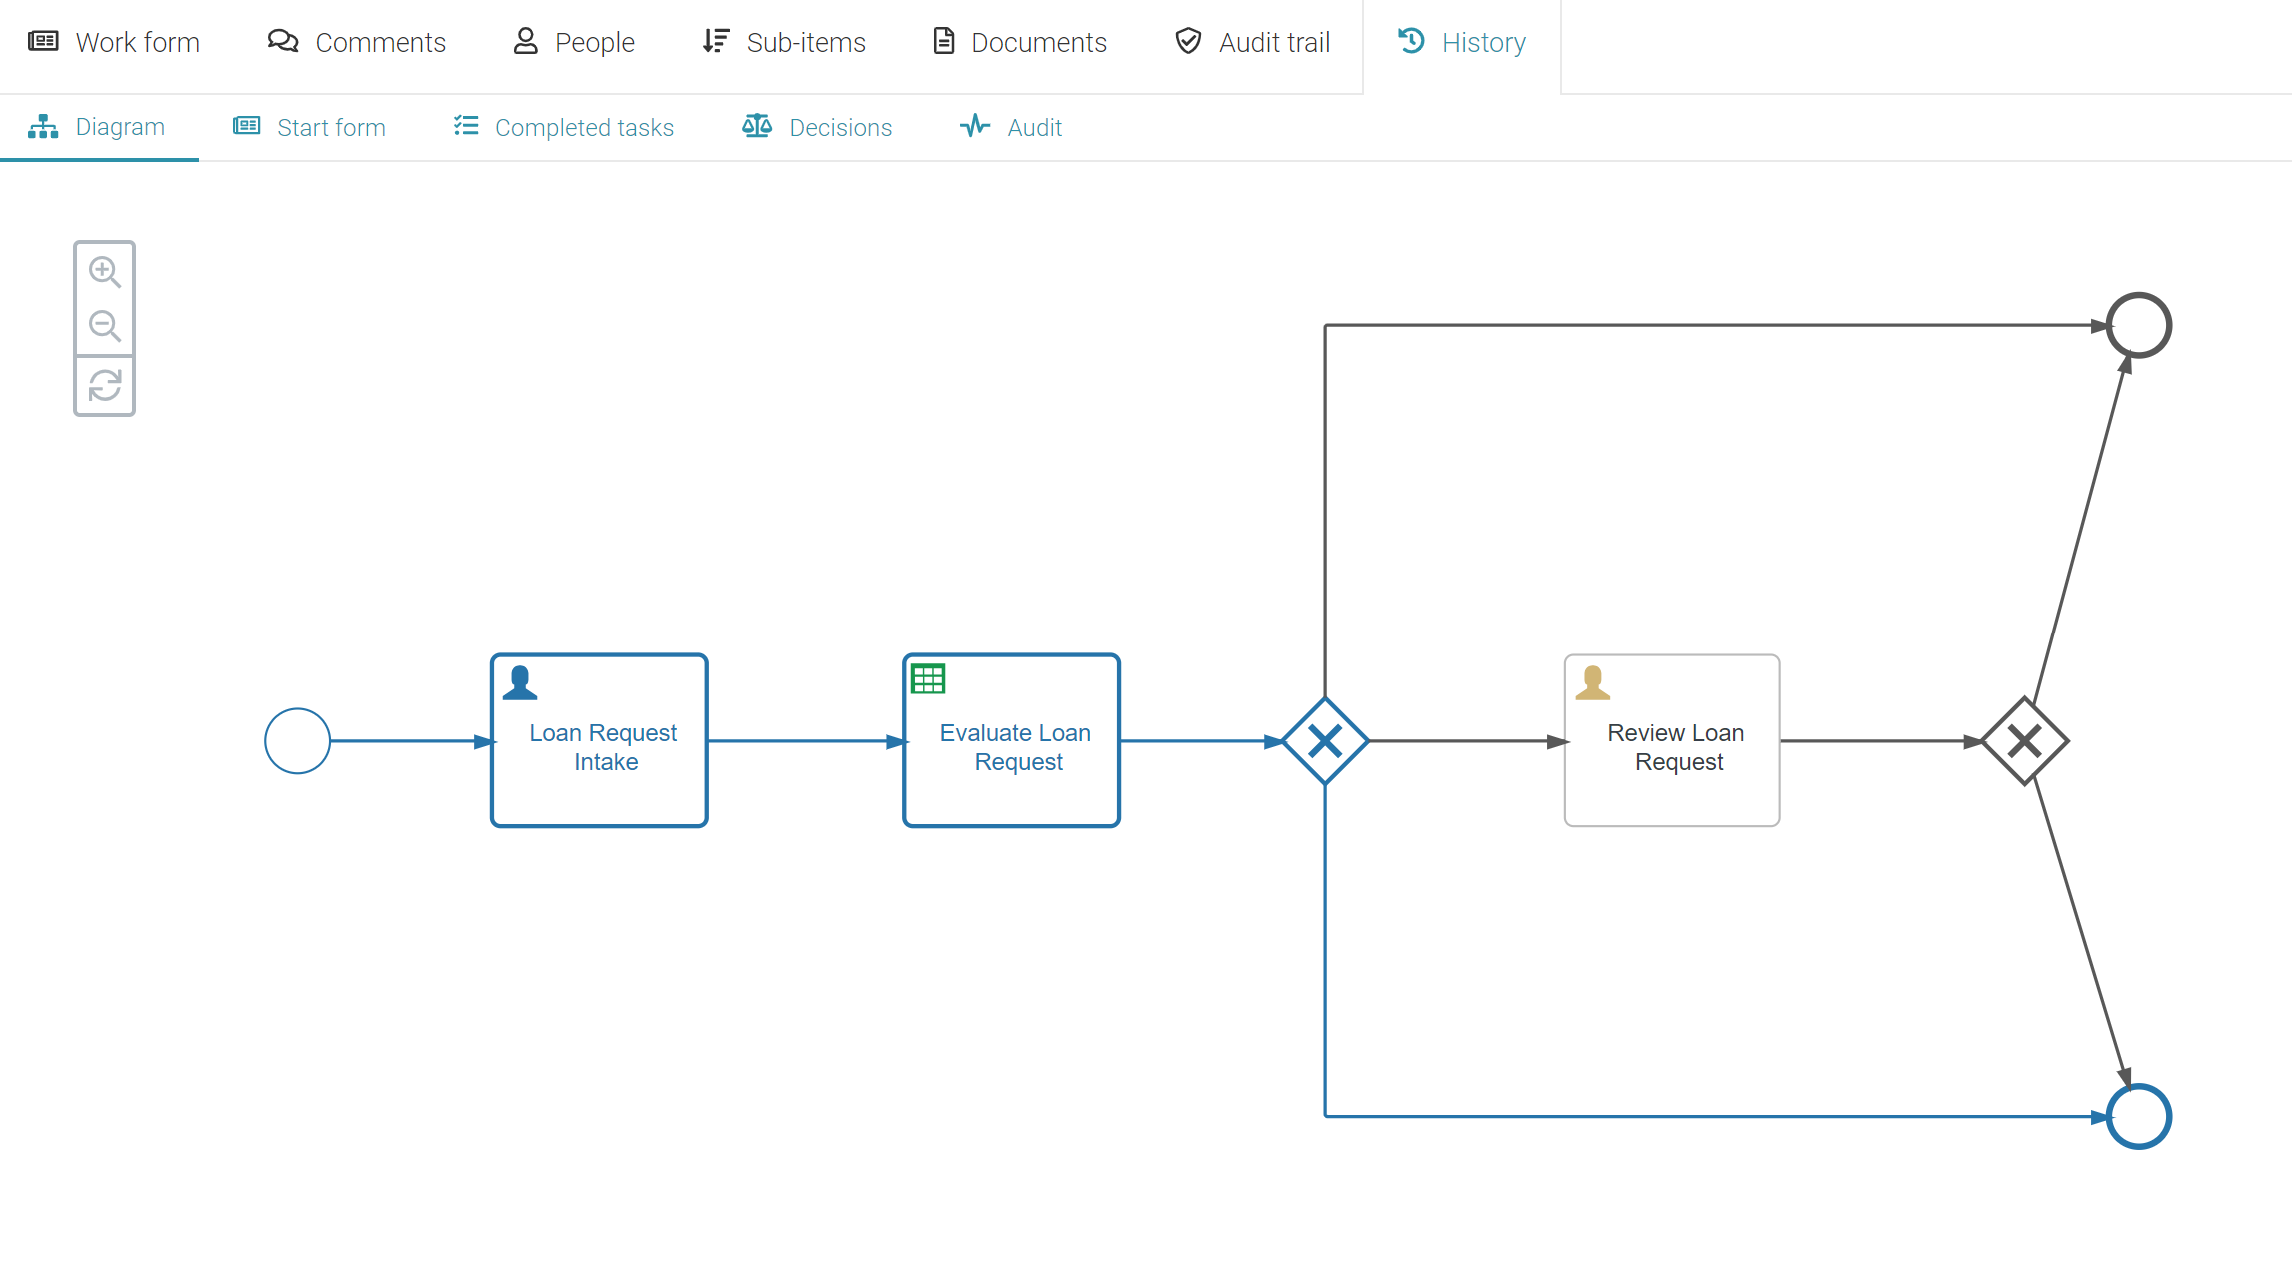Click the Review Loan Request task
Image resolution: width=2292 pixels, height=1270 pixels.
(1672, 741)
